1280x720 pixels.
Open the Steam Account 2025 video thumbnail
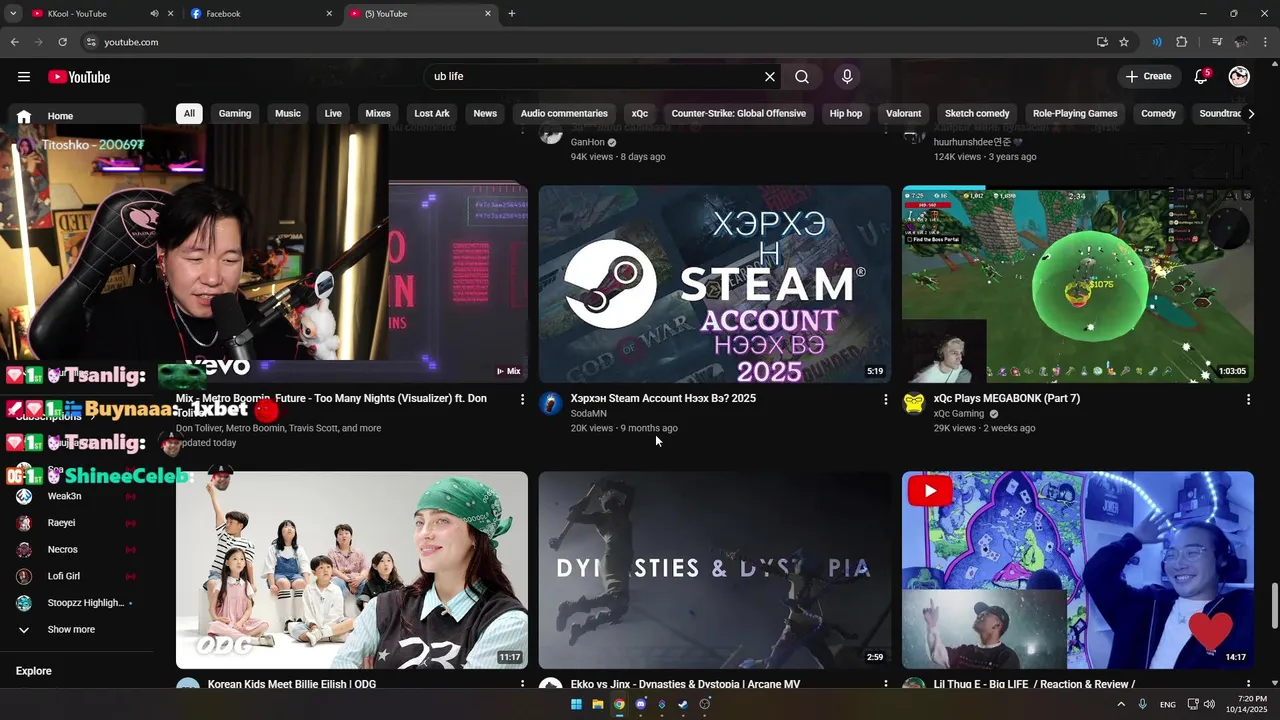pos(714,283)
